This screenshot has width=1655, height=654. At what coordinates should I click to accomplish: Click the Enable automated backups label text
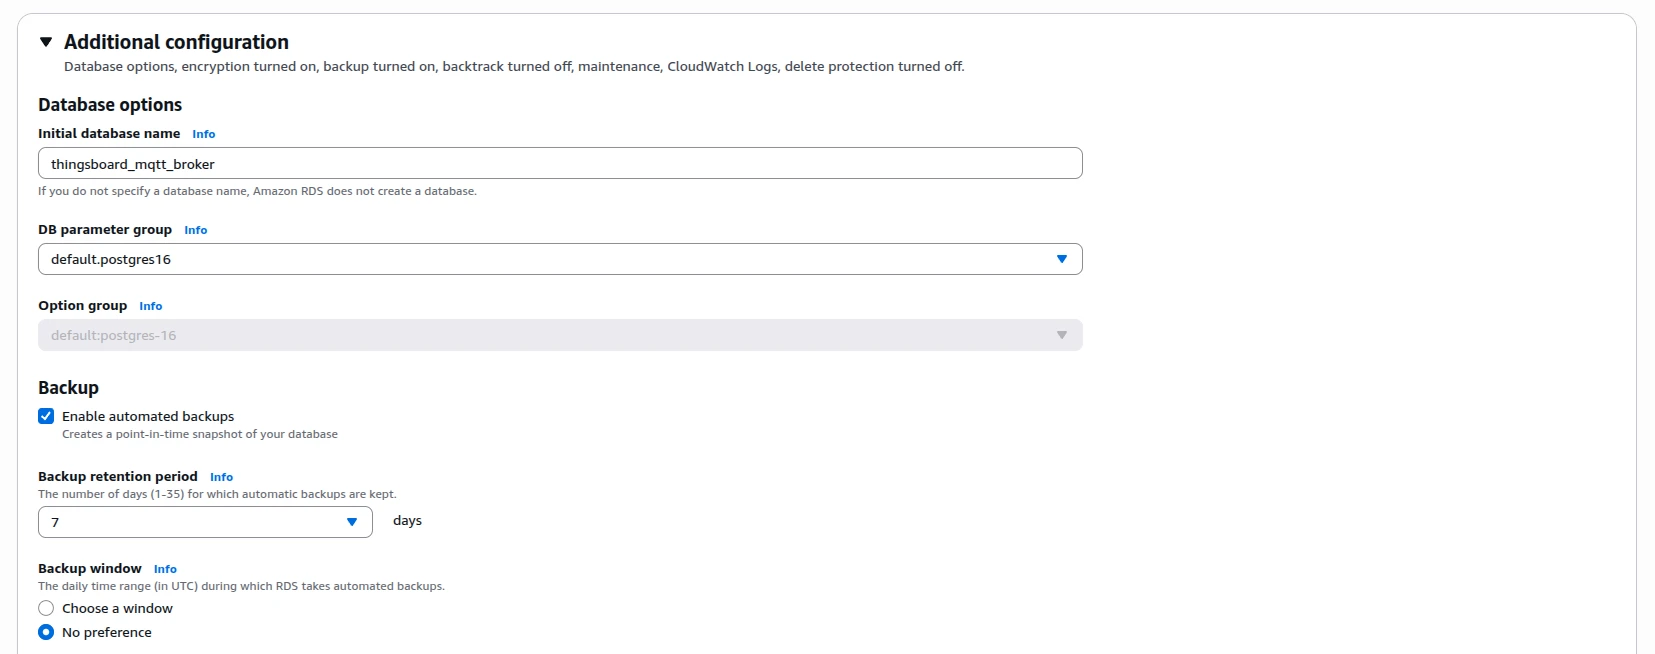(148, 416)
